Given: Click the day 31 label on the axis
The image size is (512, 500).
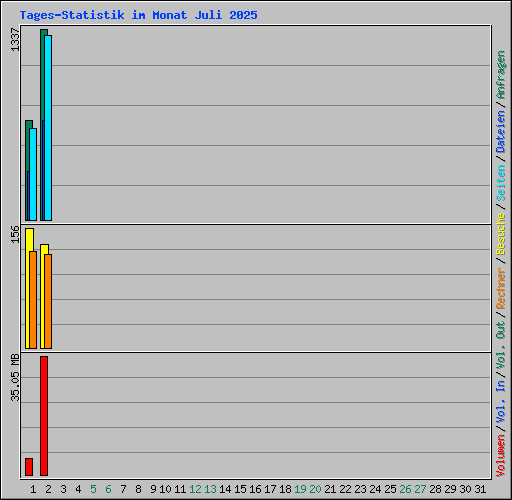Looking at the screenshot, I should (x=480, y=489).
